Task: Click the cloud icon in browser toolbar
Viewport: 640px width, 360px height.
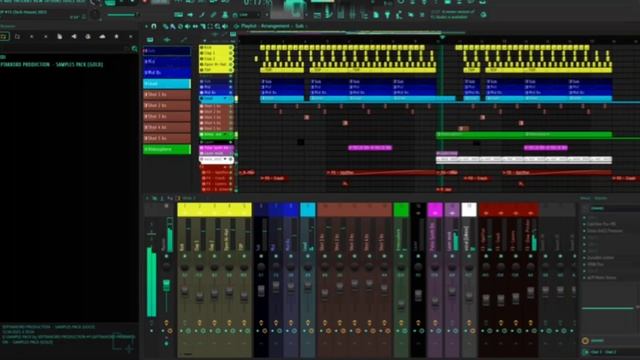Action: tap(102, 36)
